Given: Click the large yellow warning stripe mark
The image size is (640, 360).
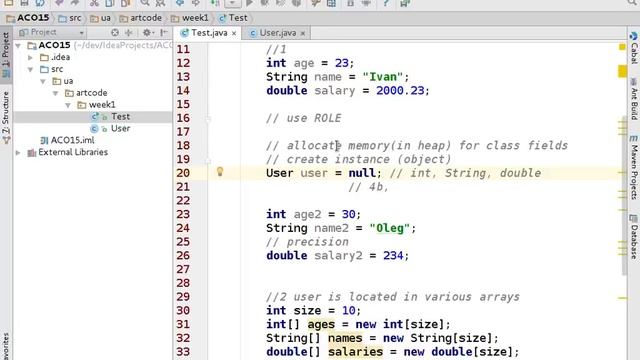Looking at the screenshot, I should coord(622,71).
